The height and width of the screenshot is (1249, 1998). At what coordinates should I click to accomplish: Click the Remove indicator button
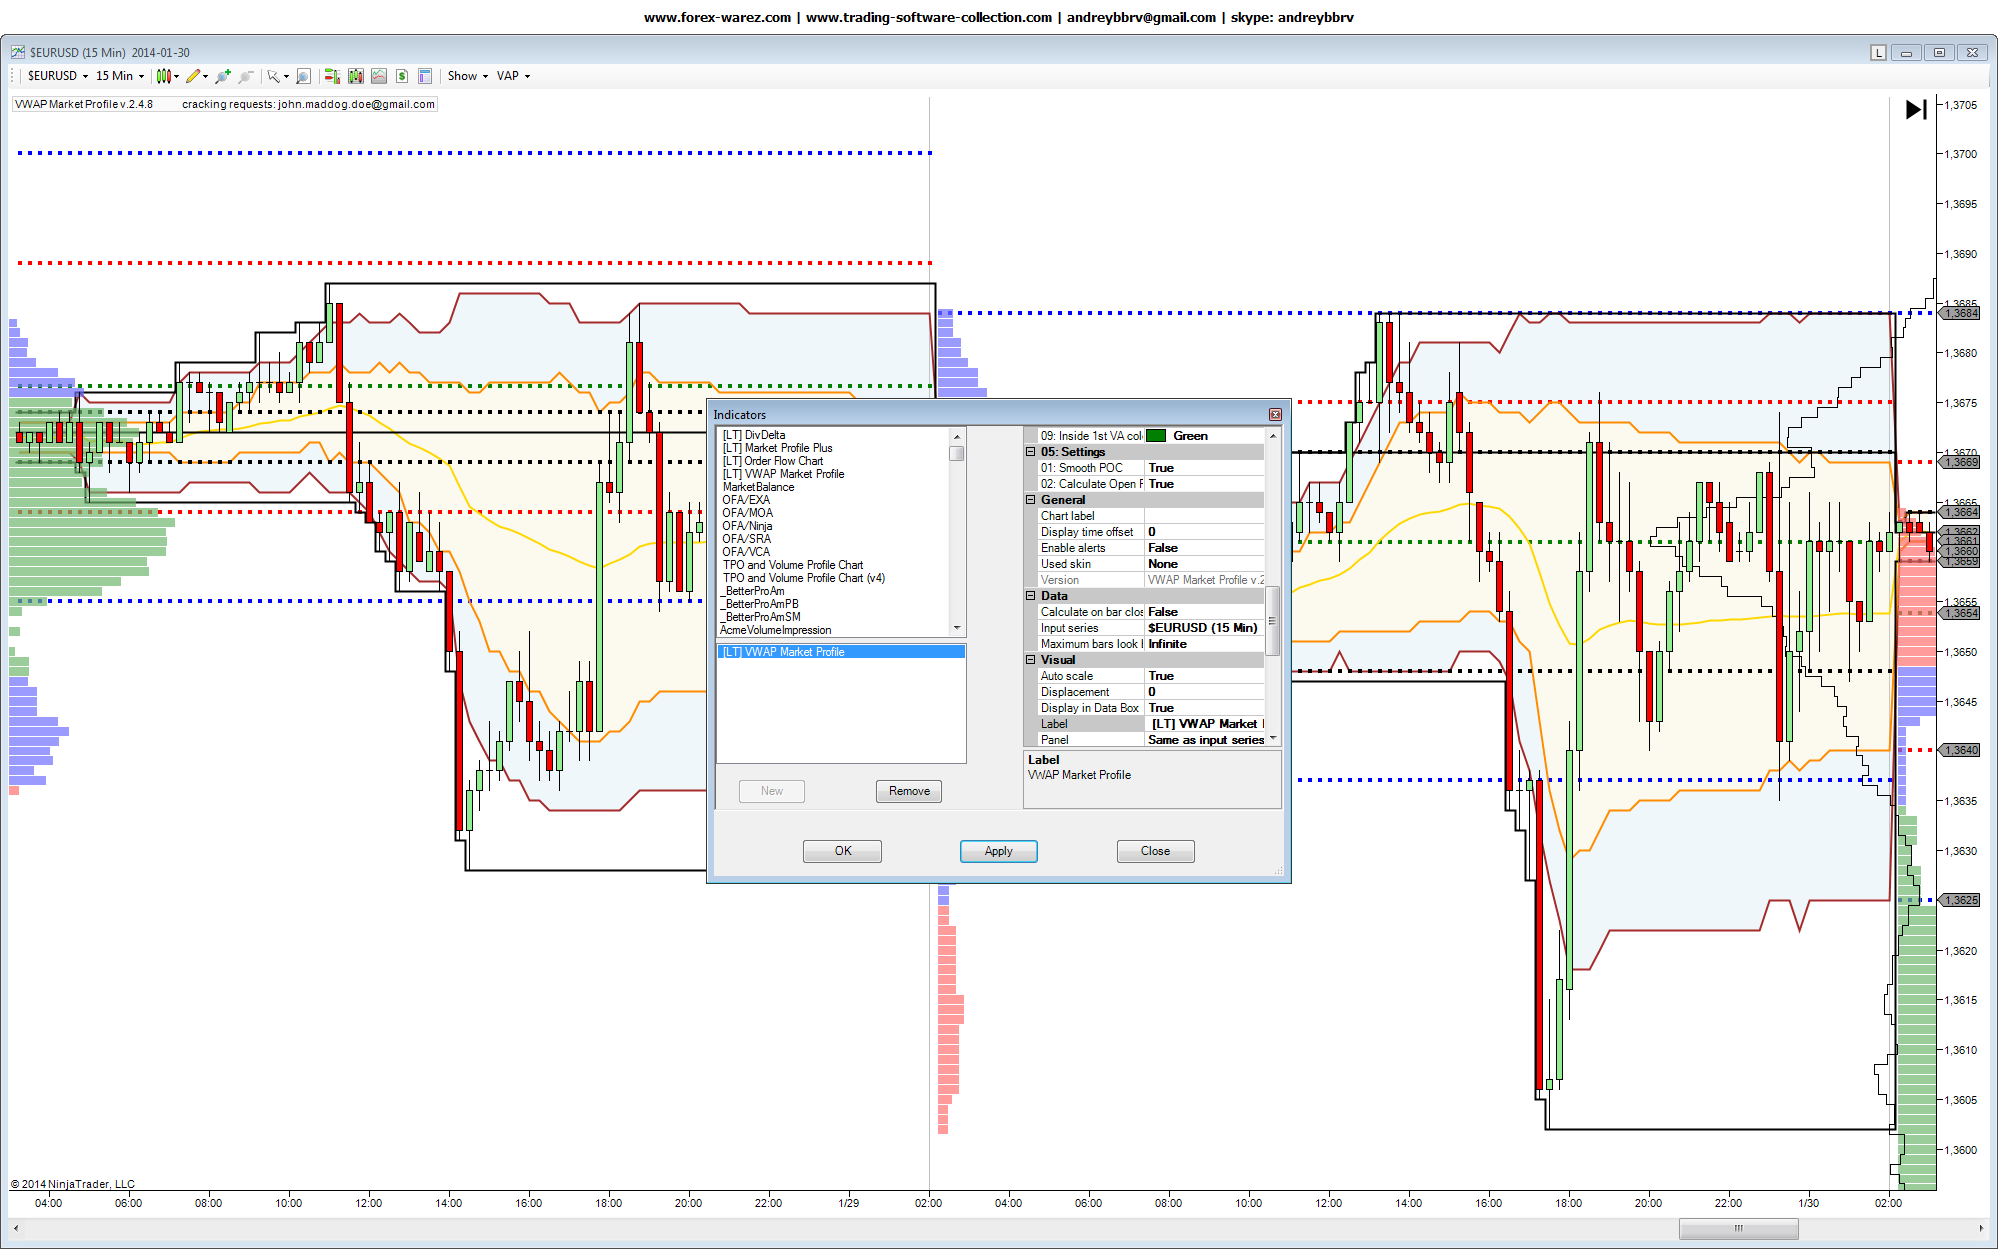(908, 791)
